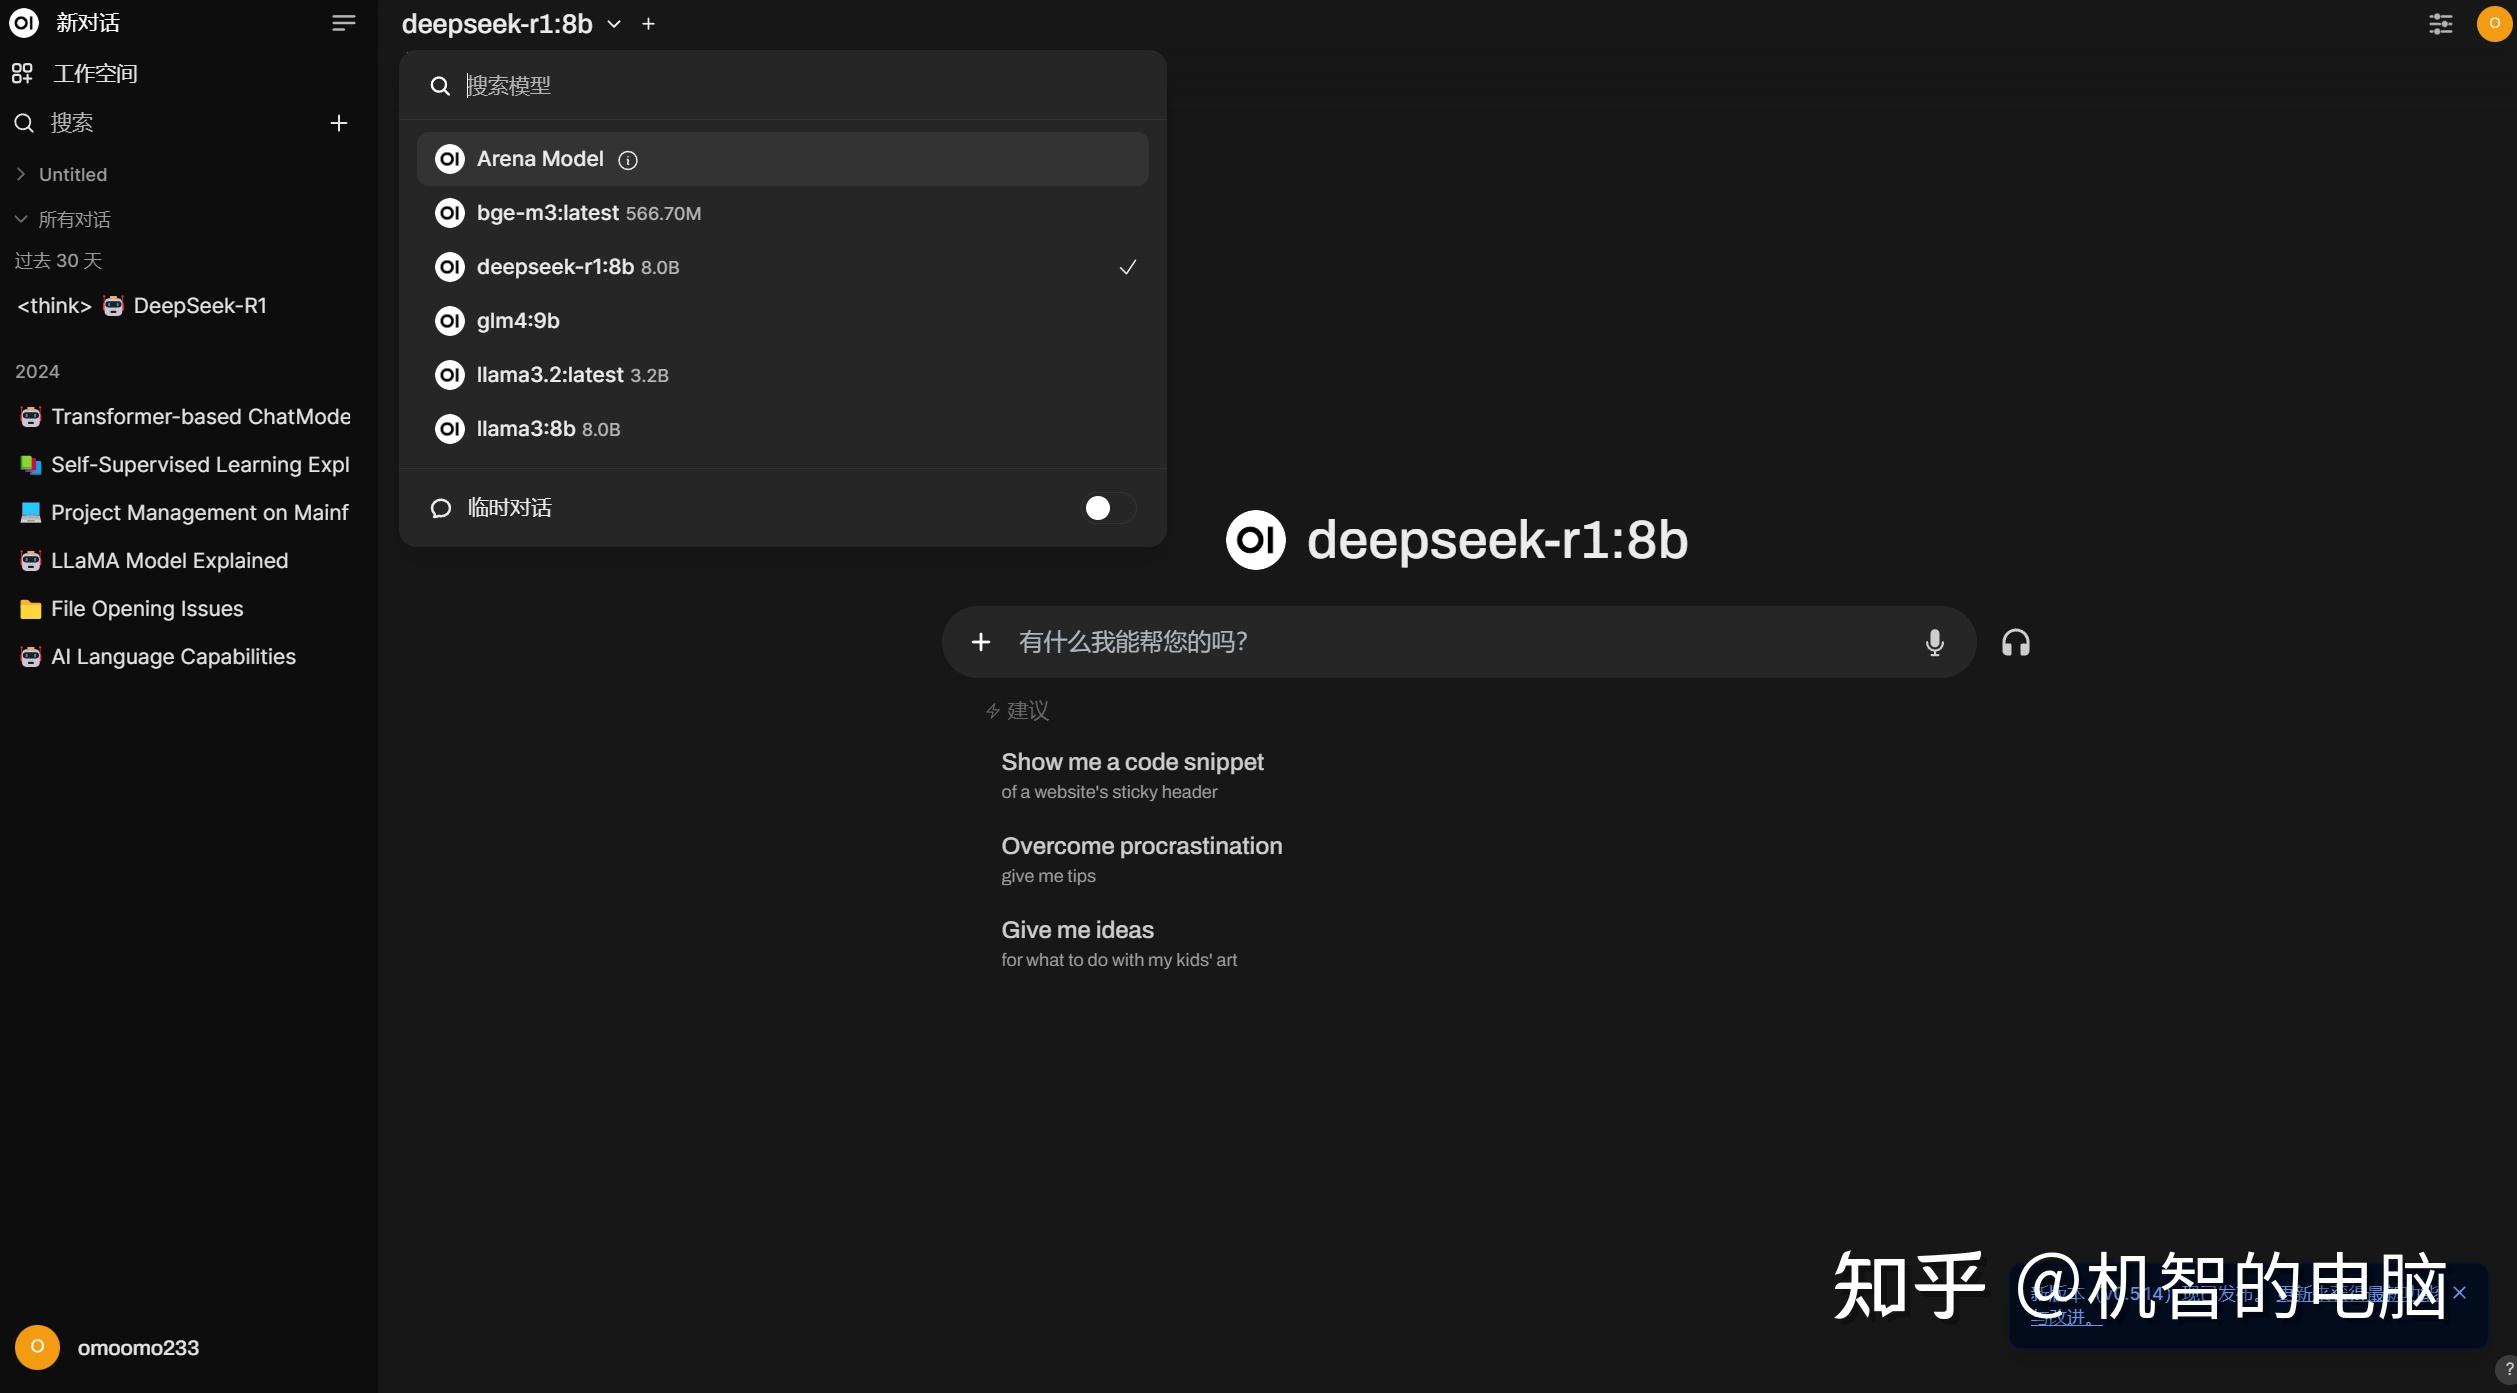Viewport: 2517px width, 1393px height.
Task: Click the Open WebUI logo icon
Action: point(23,22)
